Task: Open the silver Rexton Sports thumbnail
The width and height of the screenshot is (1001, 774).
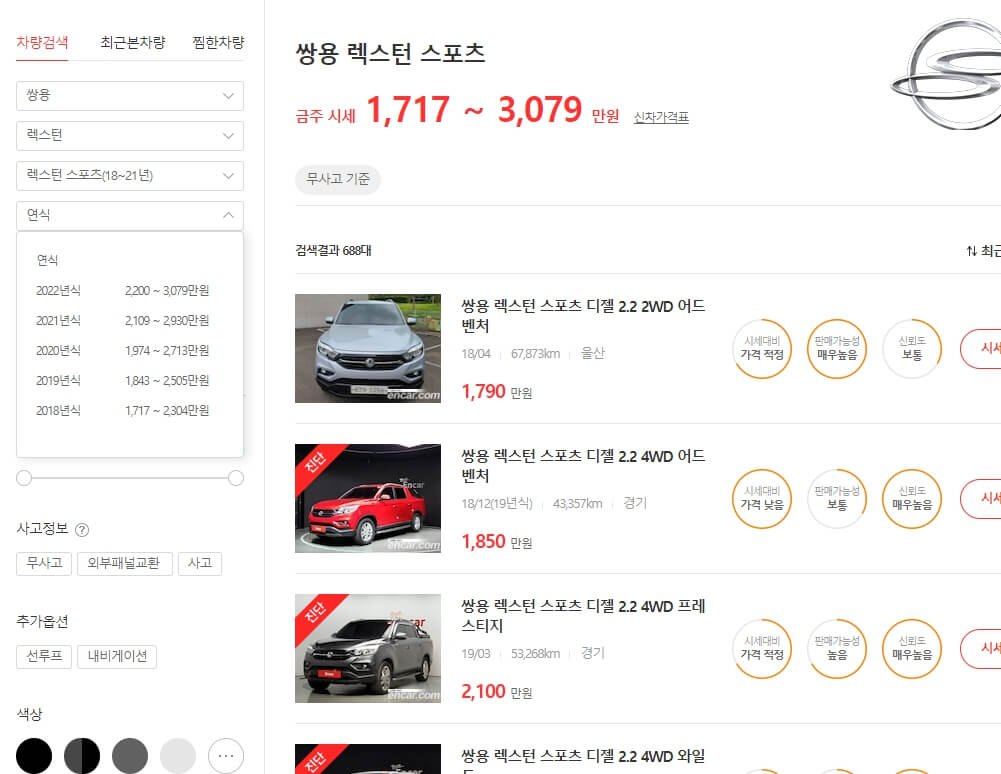Action: (368, 349)
